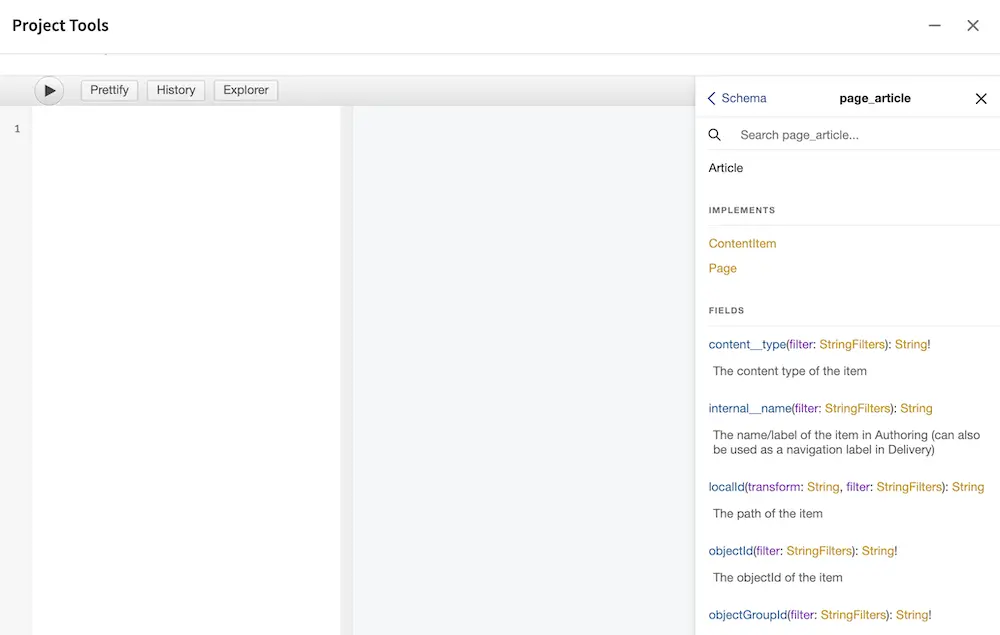This screenshot has width=1000, height=635.
Task: Toggle the Explorer panel
Action: 245,90
